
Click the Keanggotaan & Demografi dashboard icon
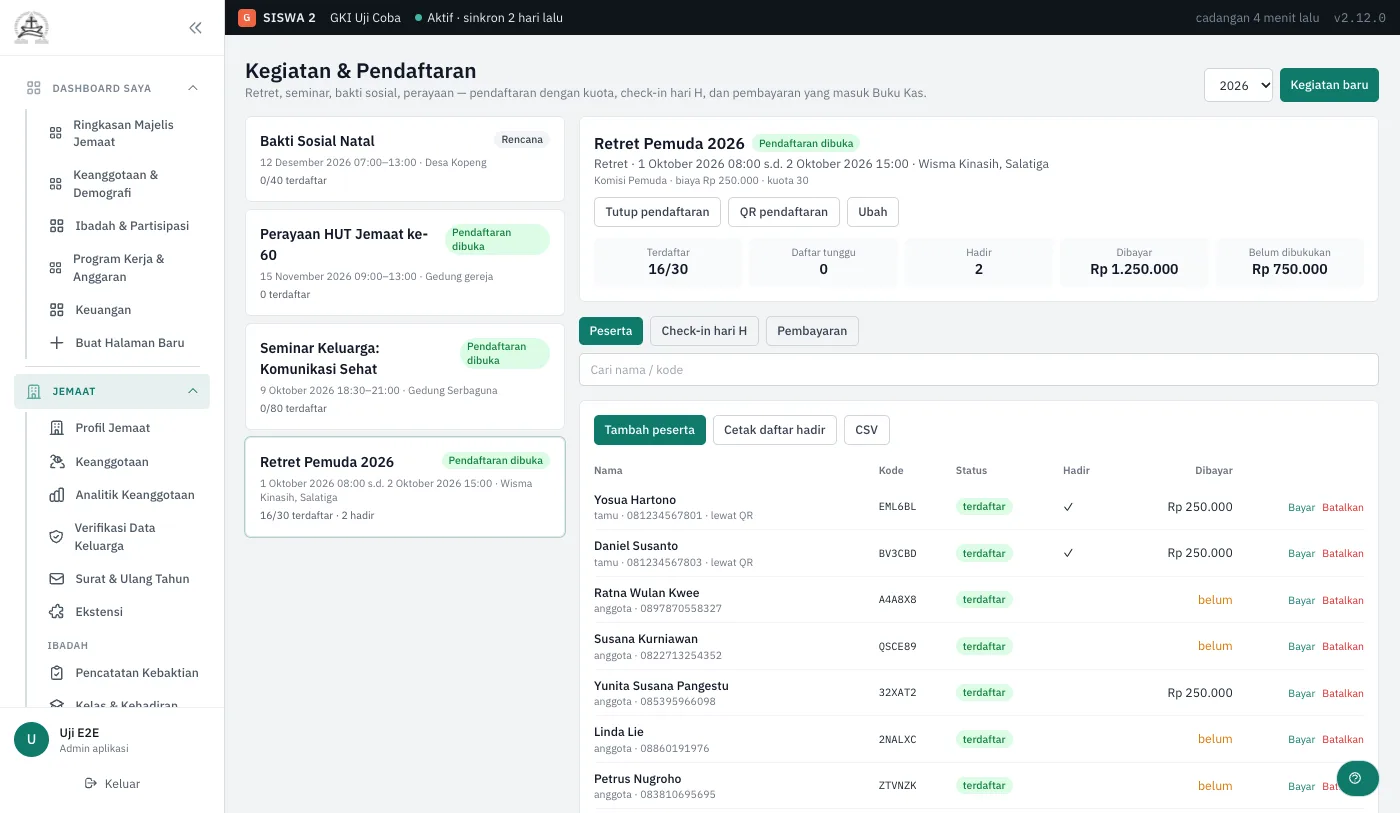tap(56, 183)
